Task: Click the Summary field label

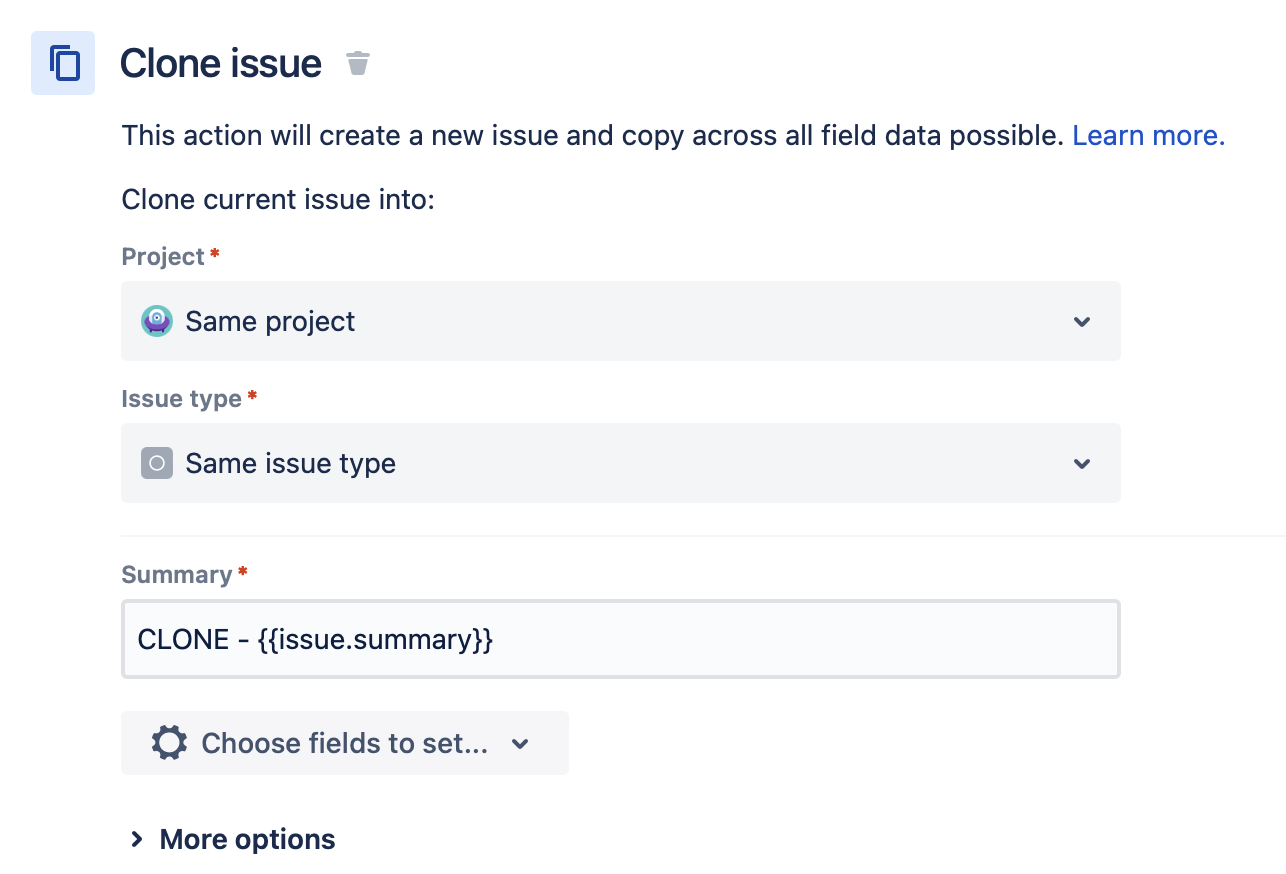Action: coord(177,575)
